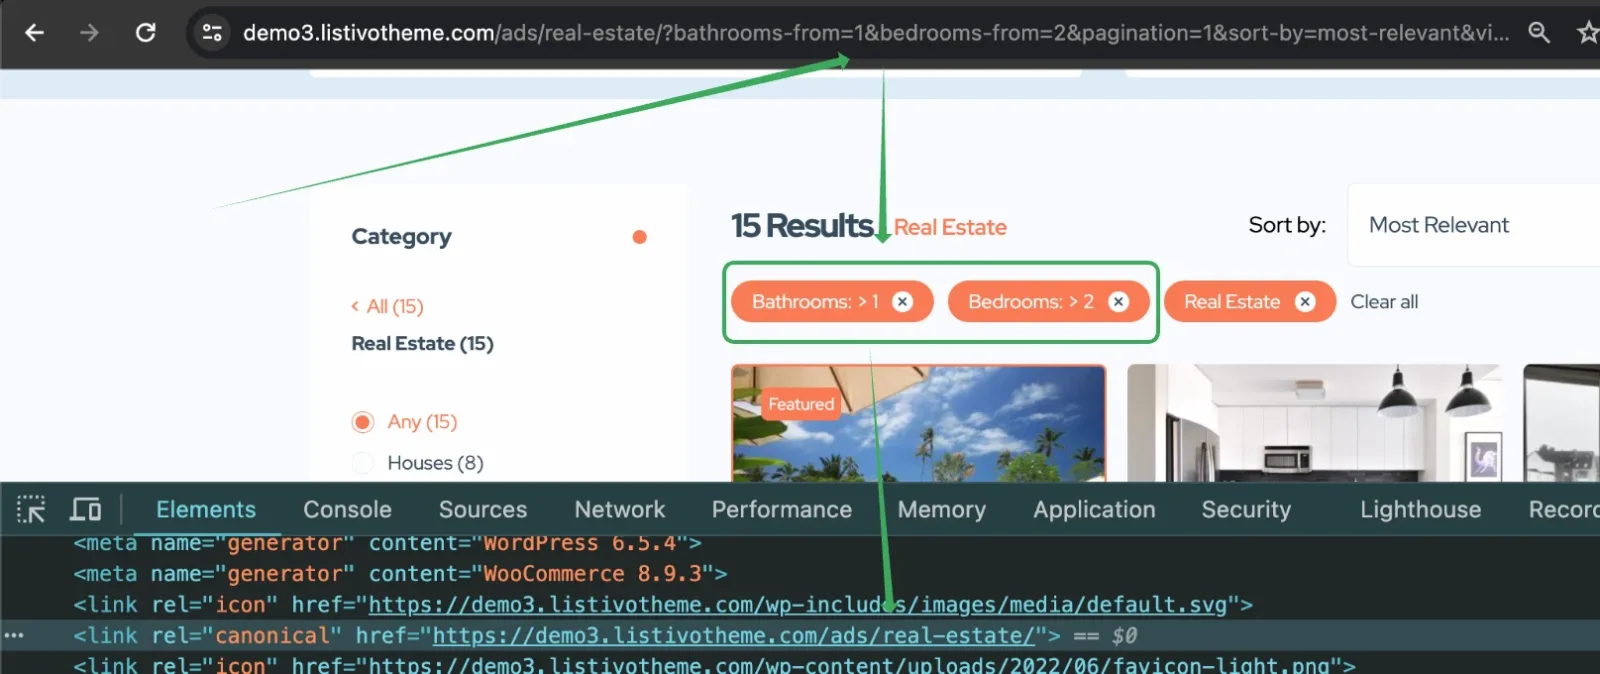The height and width of the screenshot is (674, 1600).
Task: Reload the page with the refresh icon
Action: tap(146, 33)
